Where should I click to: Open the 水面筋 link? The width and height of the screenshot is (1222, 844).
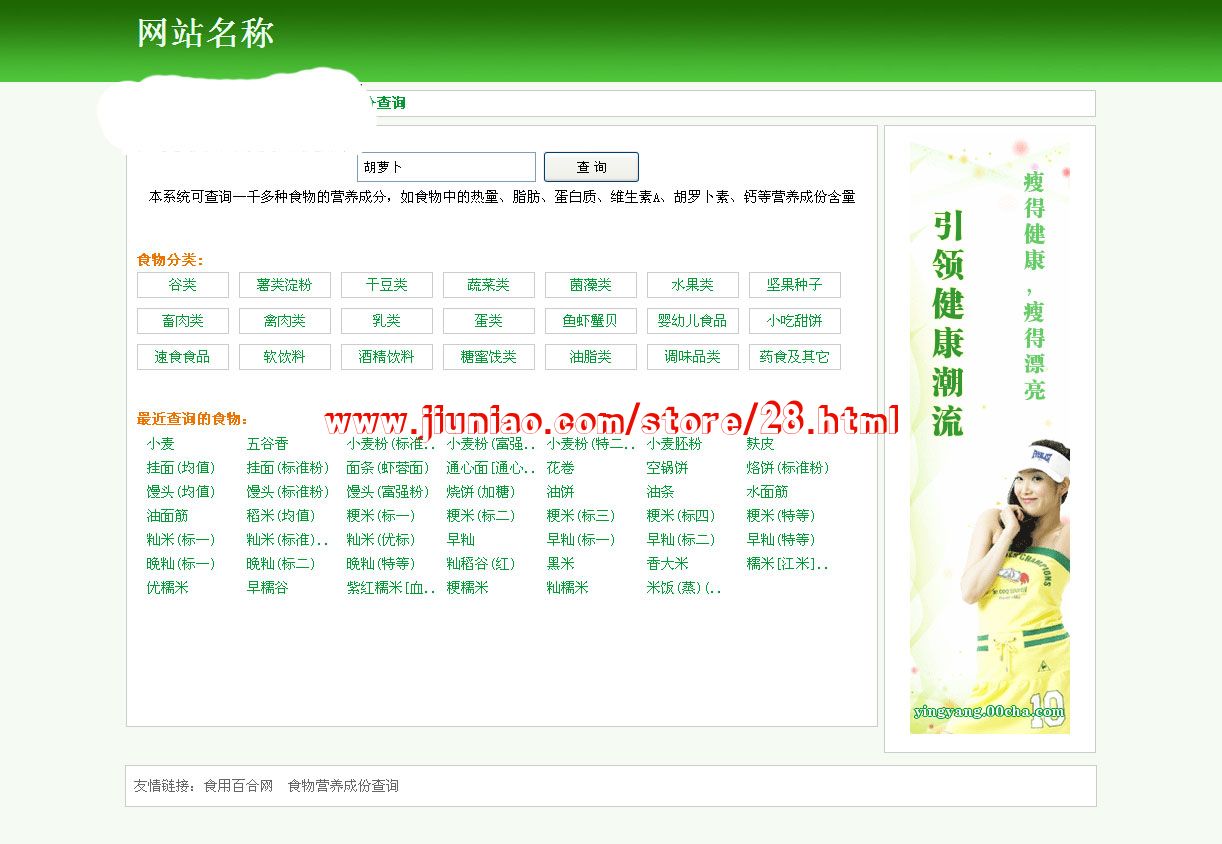768,492
